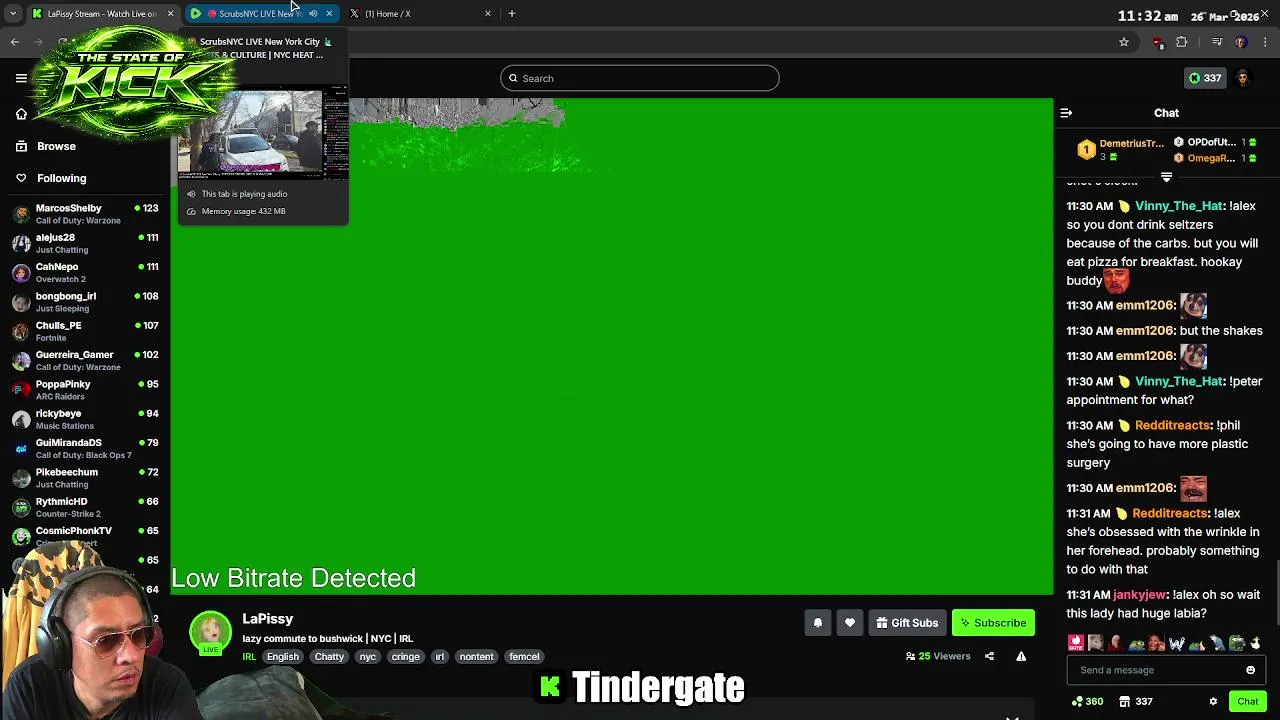Share the stream using share icon

point(989,657)
